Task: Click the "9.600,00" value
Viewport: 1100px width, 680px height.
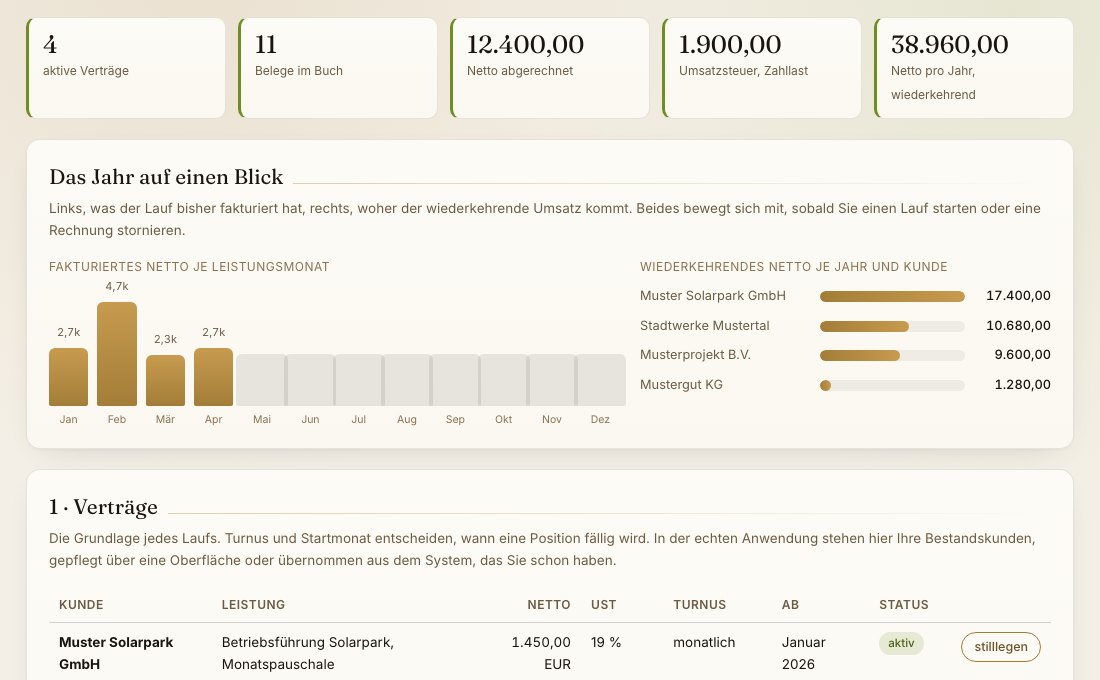Action: click(x=1022, y=355)
